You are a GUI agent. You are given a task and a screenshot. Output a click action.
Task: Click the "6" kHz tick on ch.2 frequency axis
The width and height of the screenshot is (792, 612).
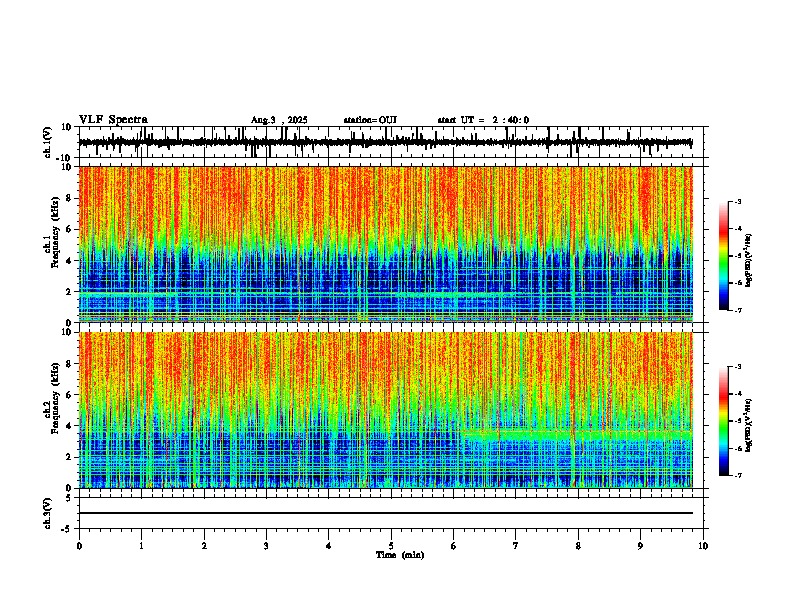[70, 395]
